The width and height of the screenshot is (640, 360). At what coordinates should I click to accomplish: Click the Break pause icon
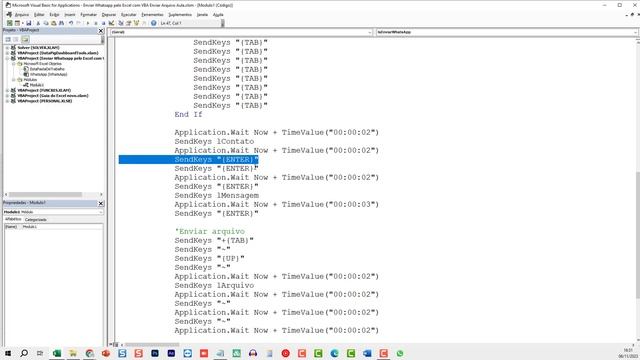tap(96, 23)
